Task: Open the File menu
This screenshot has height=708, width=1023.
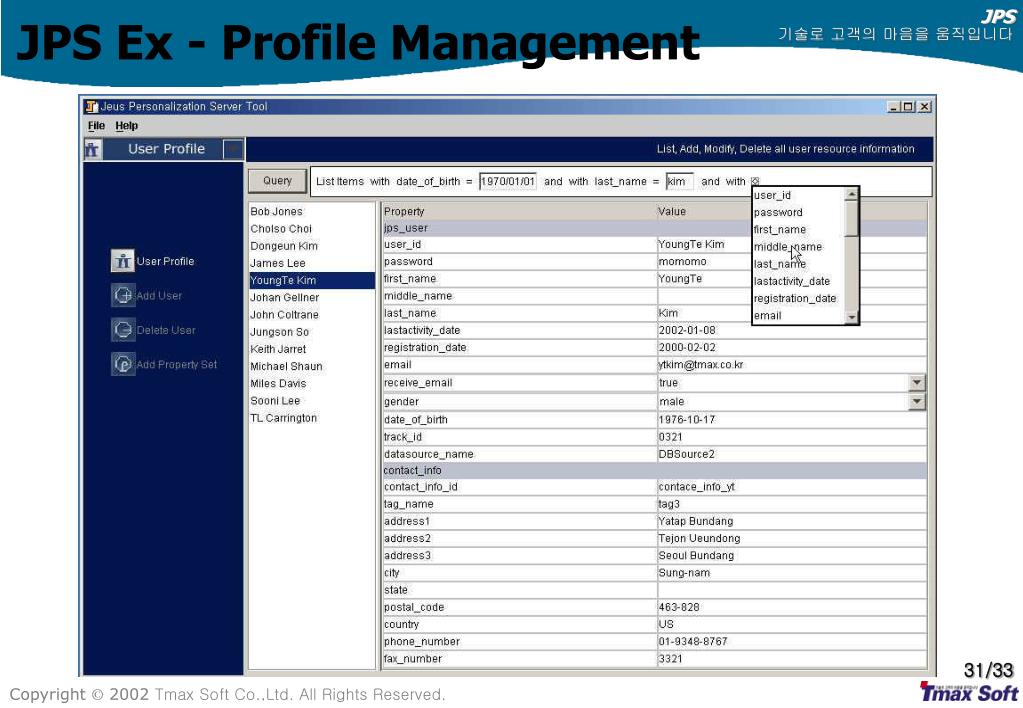Action: pyautogui.click(x=96, y=125)
